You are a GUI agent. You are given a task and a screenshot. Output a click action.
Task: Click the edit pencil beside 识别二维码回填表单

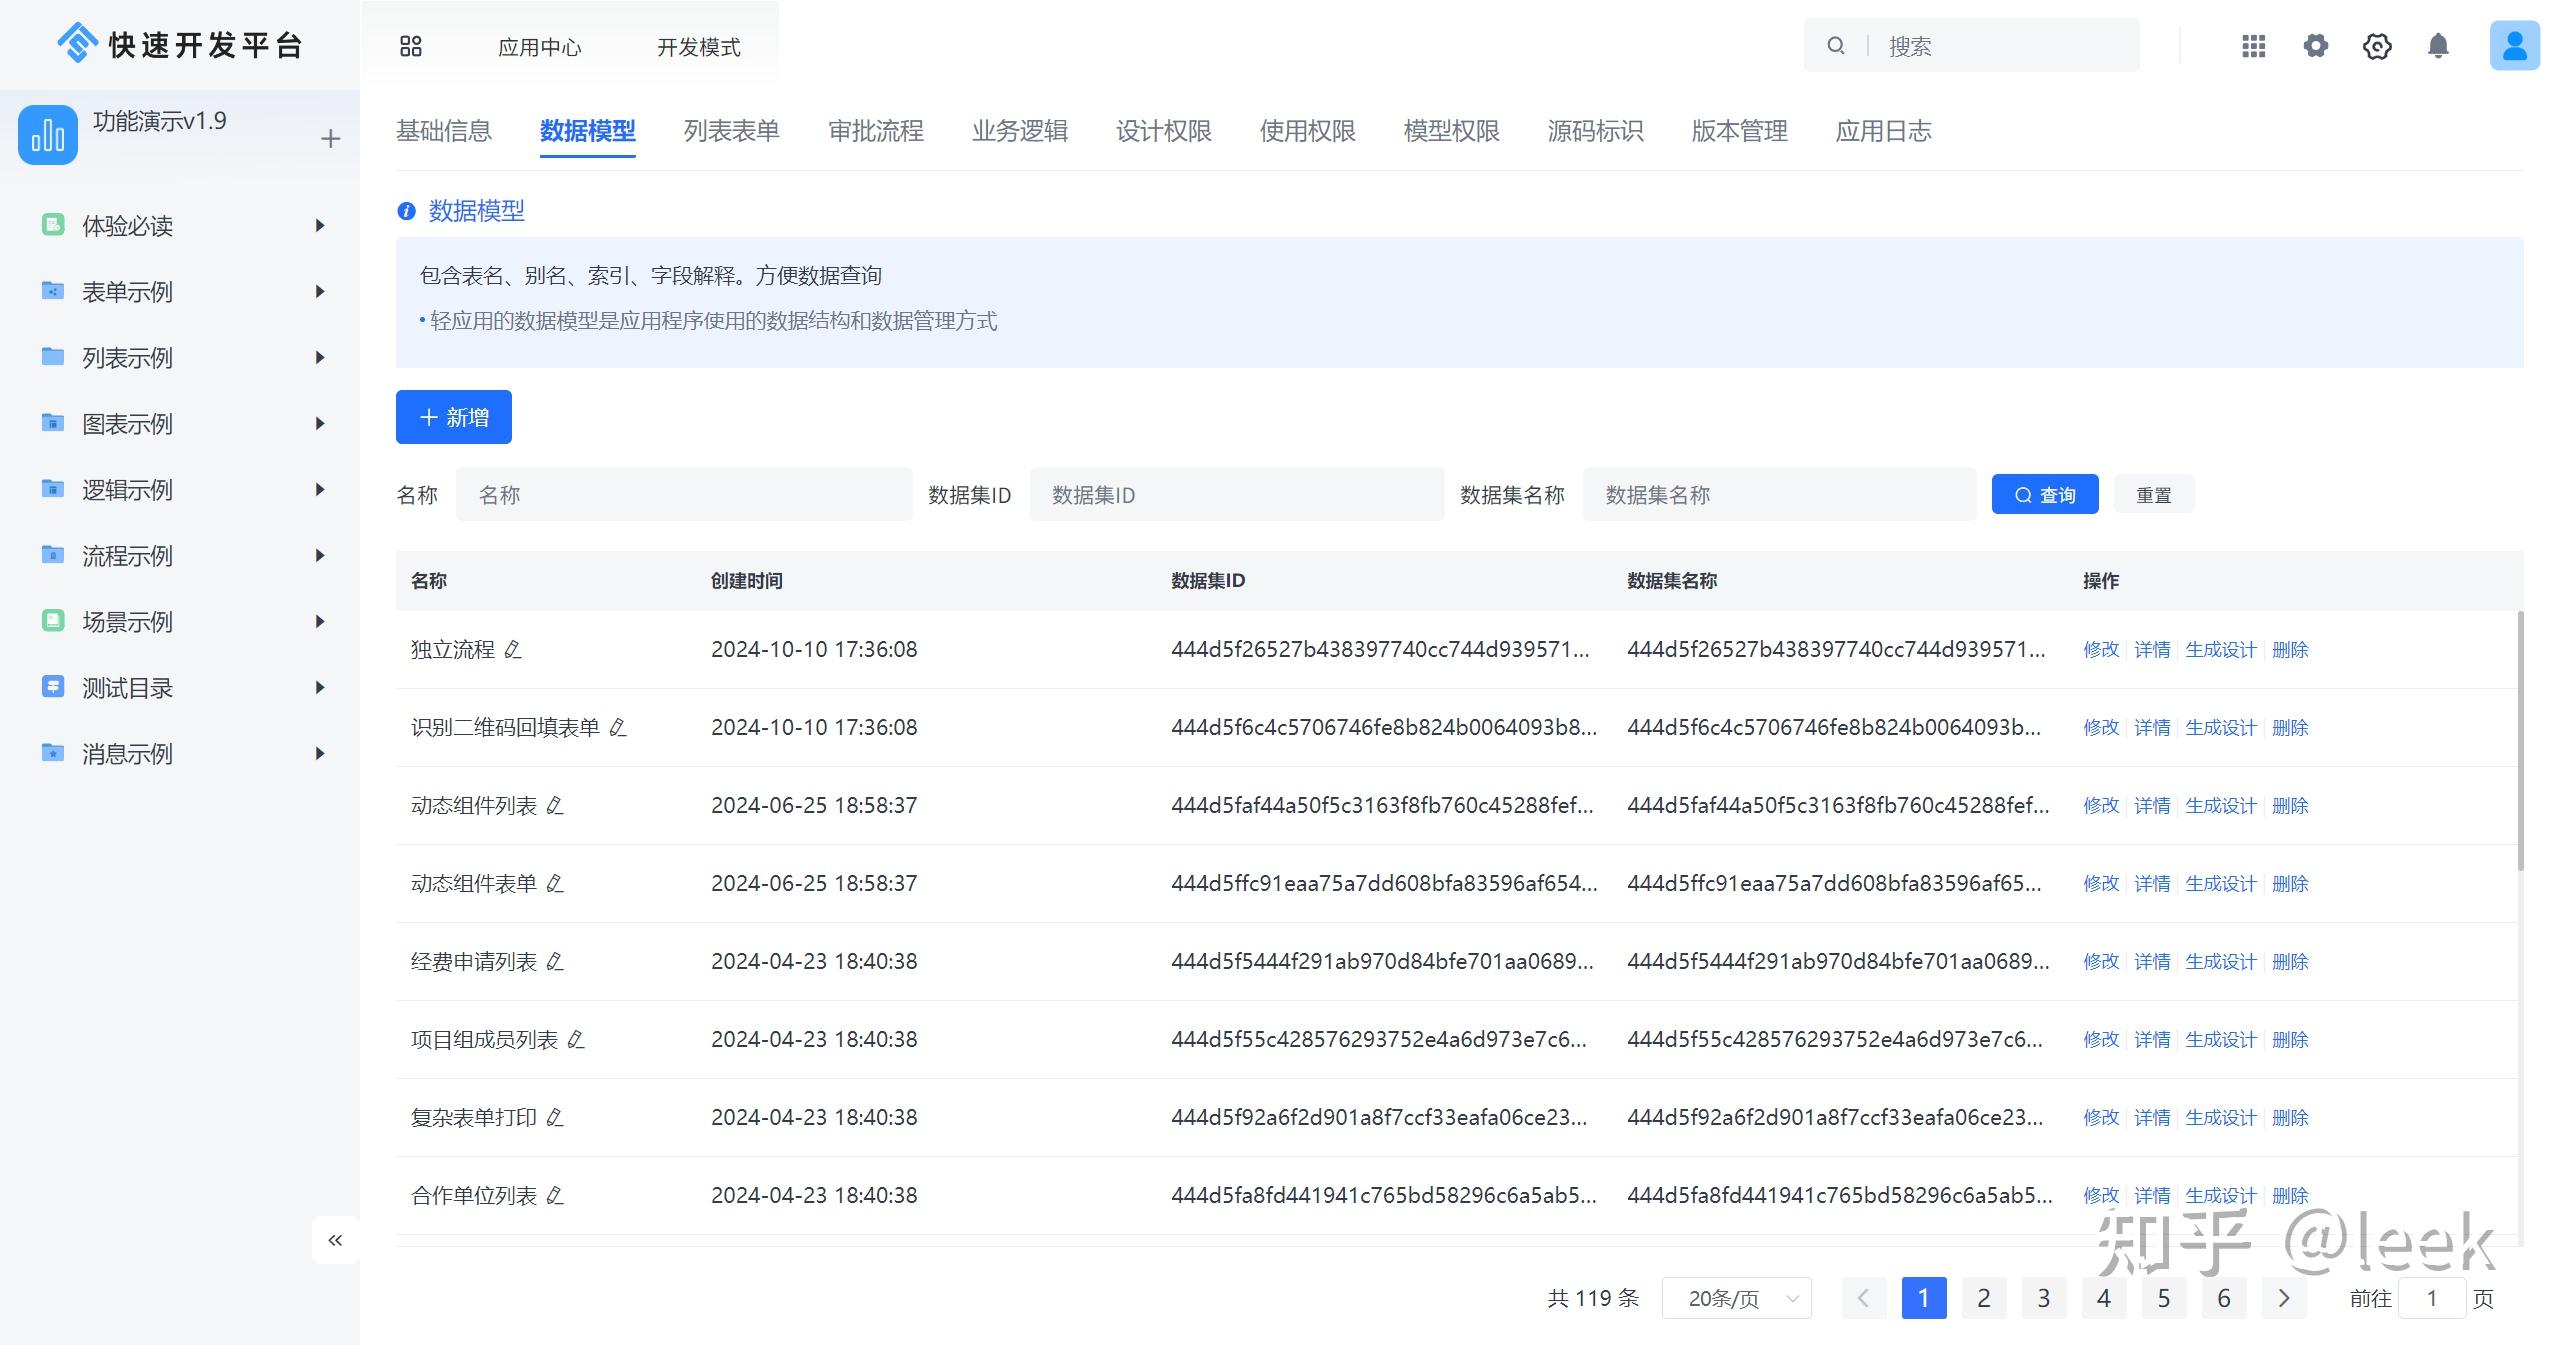(618, 728)
